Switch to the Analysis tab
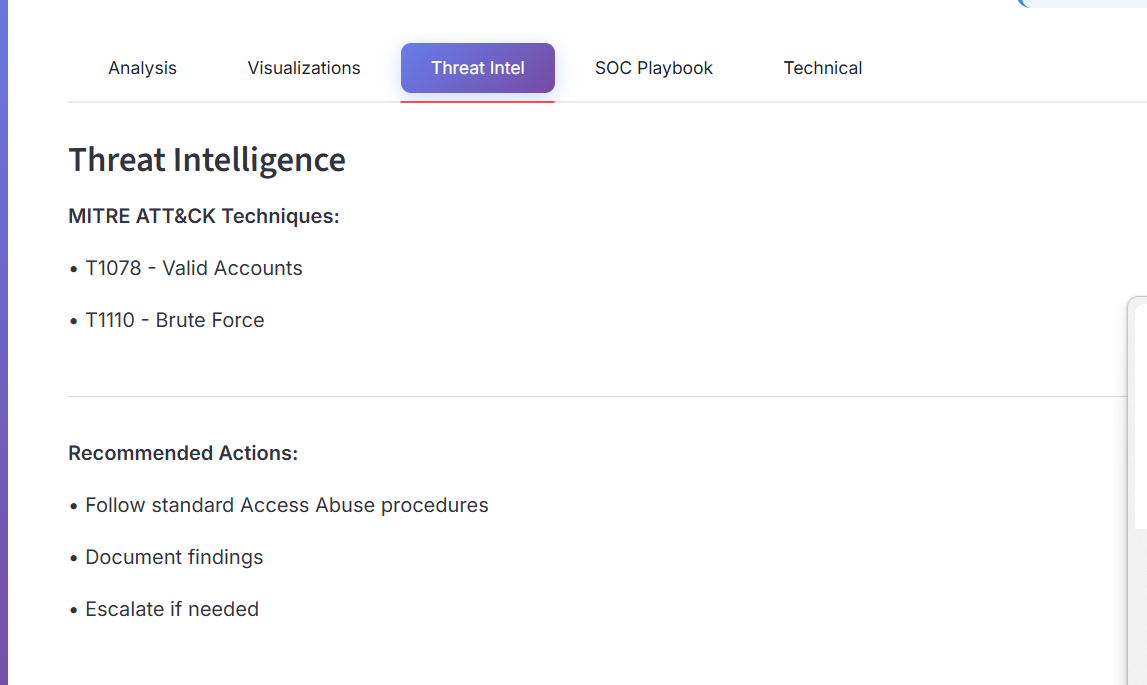 pyautogui.click(x=142, y=67)
